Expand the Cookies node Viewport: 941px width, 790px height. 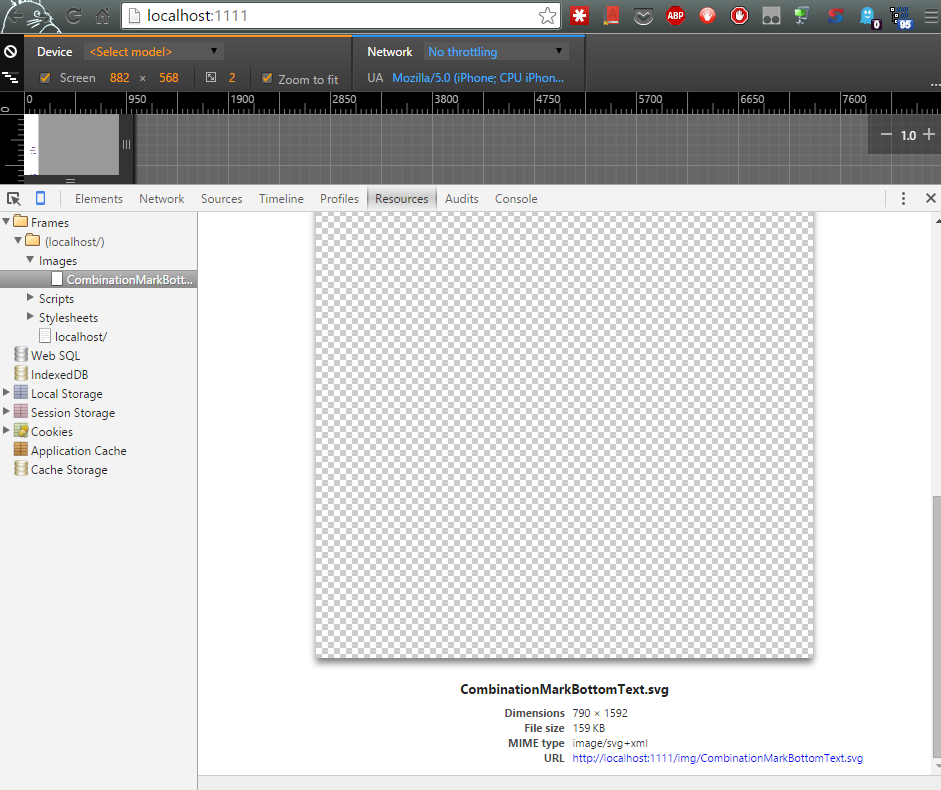(6, 431)
